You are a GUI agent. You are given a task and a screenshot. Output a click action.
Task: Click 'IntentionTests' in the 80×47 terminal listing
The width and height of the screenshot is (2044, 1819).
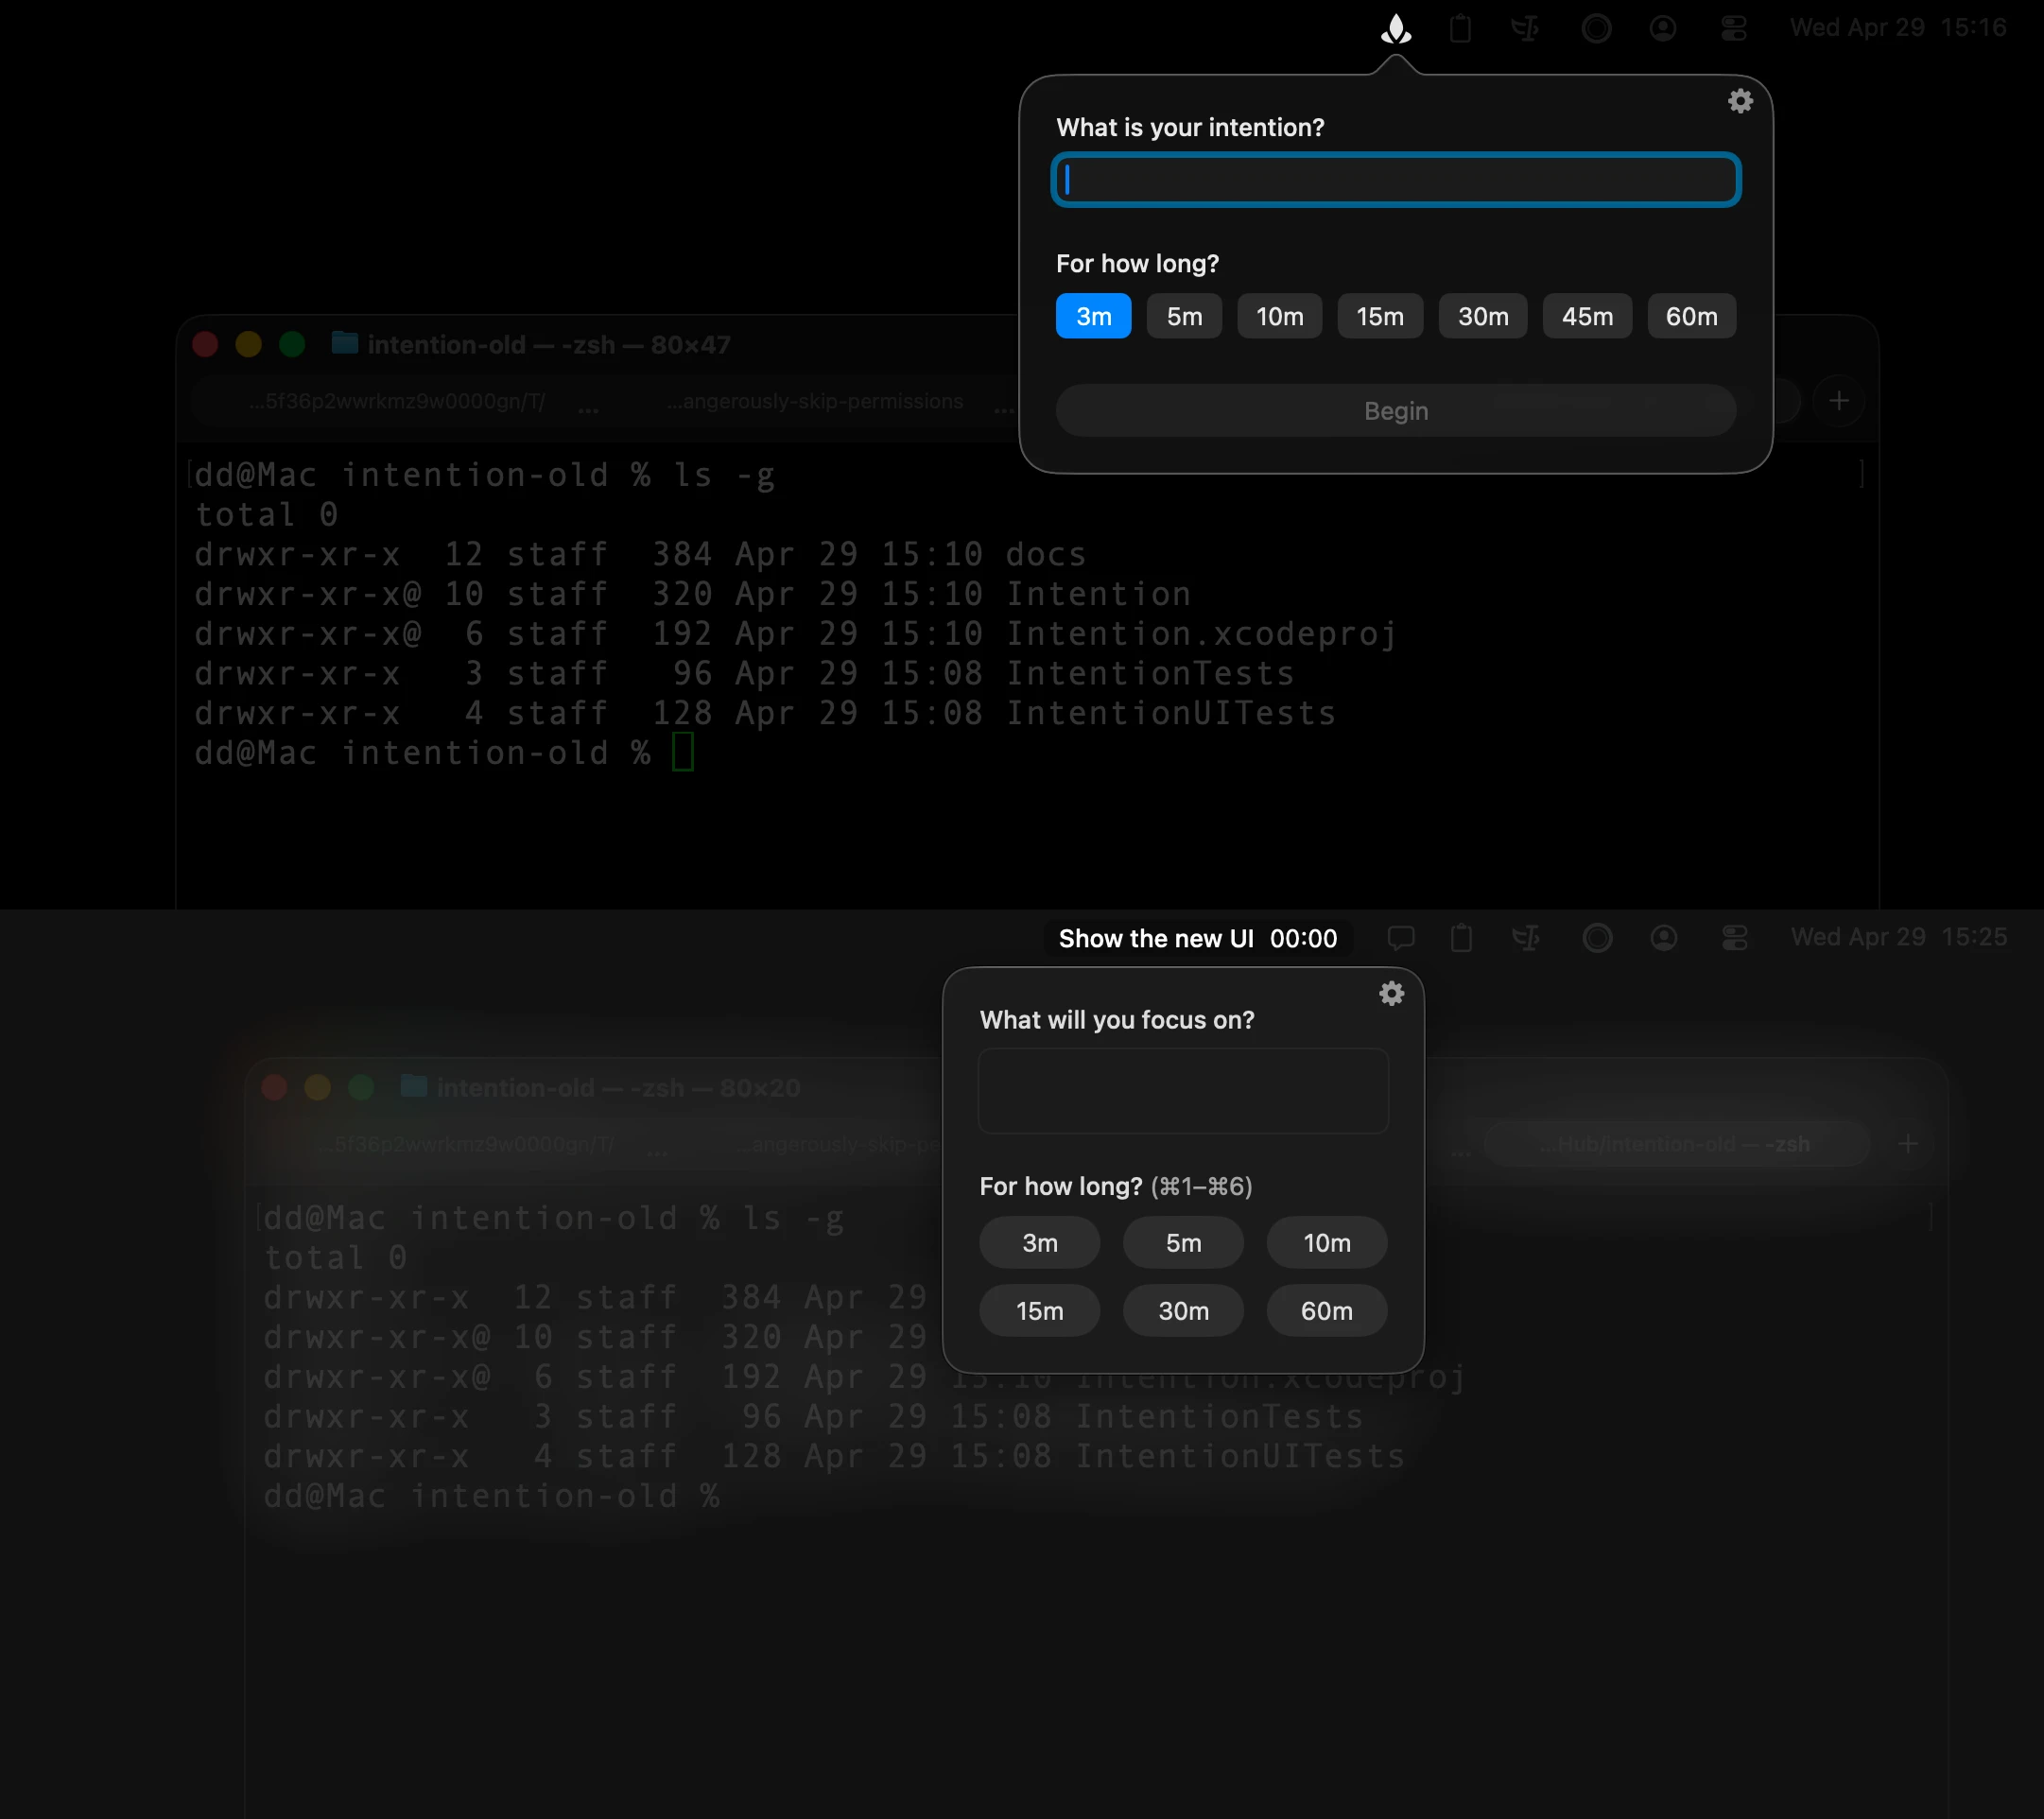click(1149, 673)
